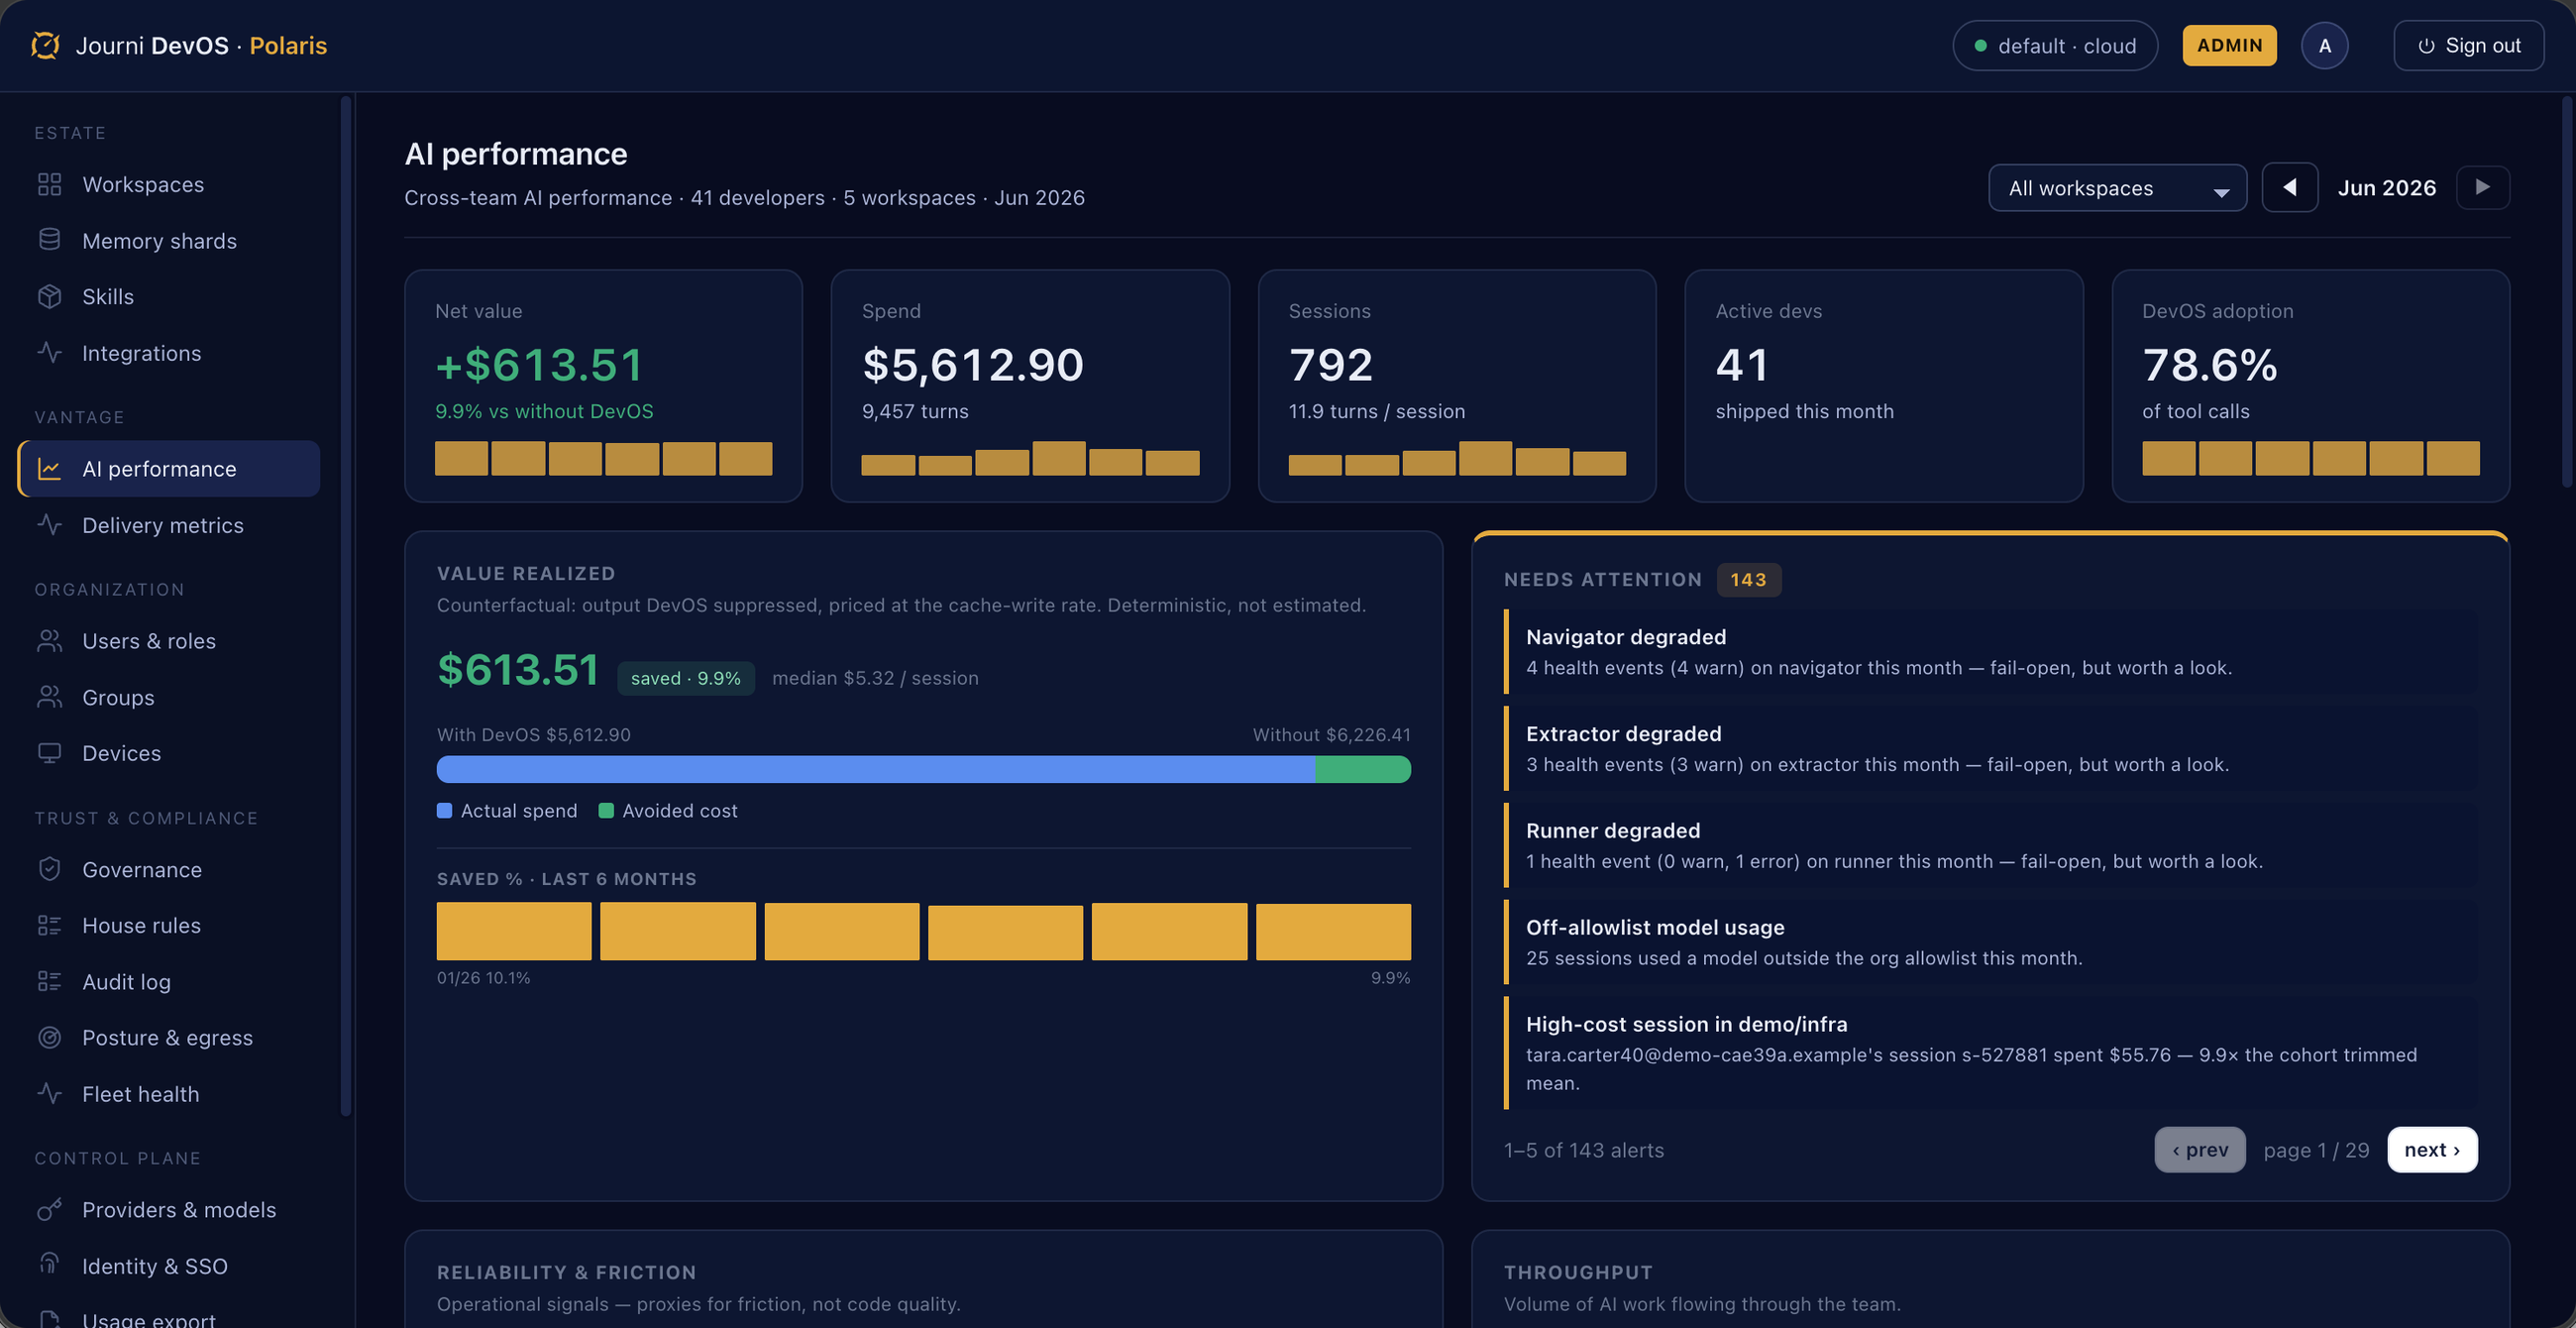
Task: Go to the previous month arrow
Action: [2289, 187]
